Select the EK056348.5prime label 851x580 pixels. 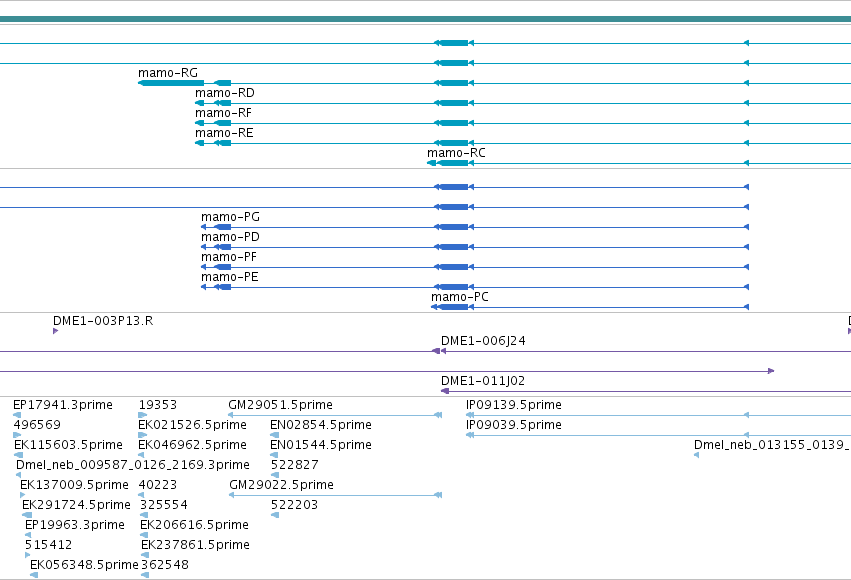tap(84, 565)
